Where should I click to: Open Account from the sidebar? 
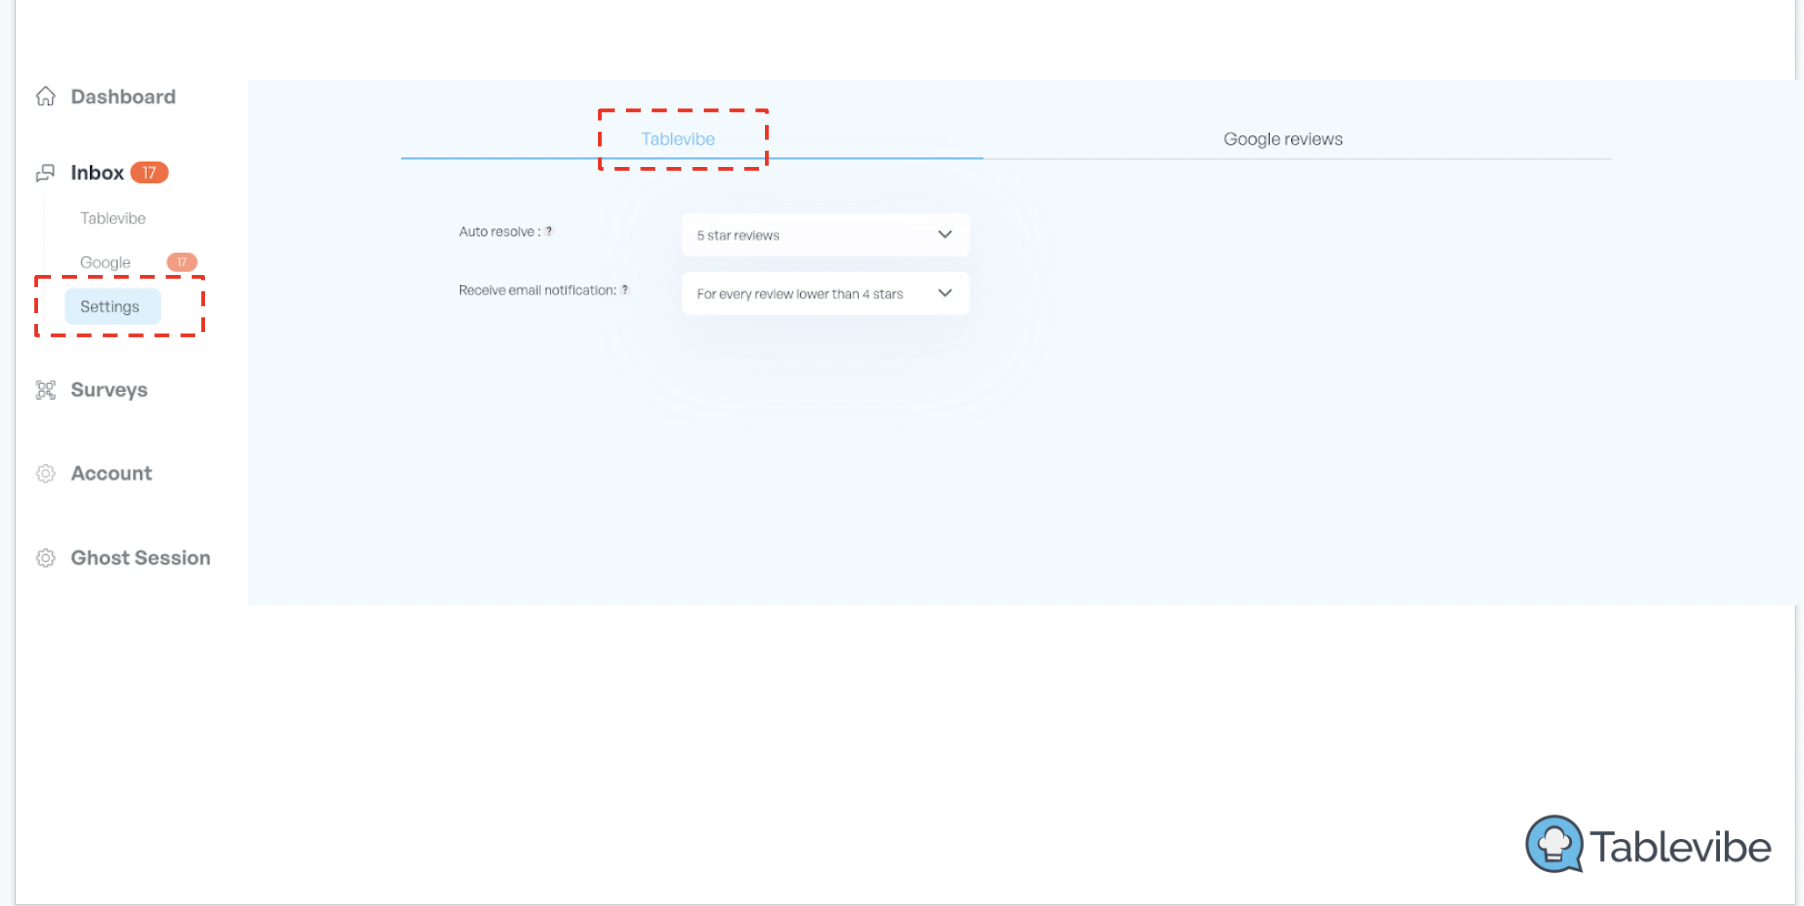pyautogui.click(x=111, y=474)
